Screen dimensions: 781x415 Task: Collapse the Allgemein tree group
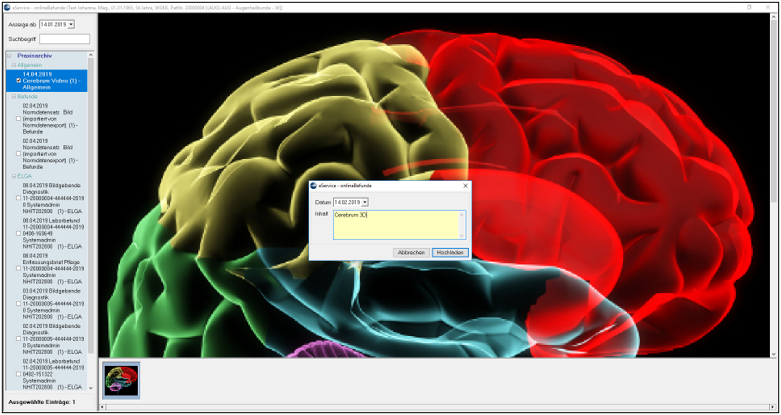coord(14,65)
